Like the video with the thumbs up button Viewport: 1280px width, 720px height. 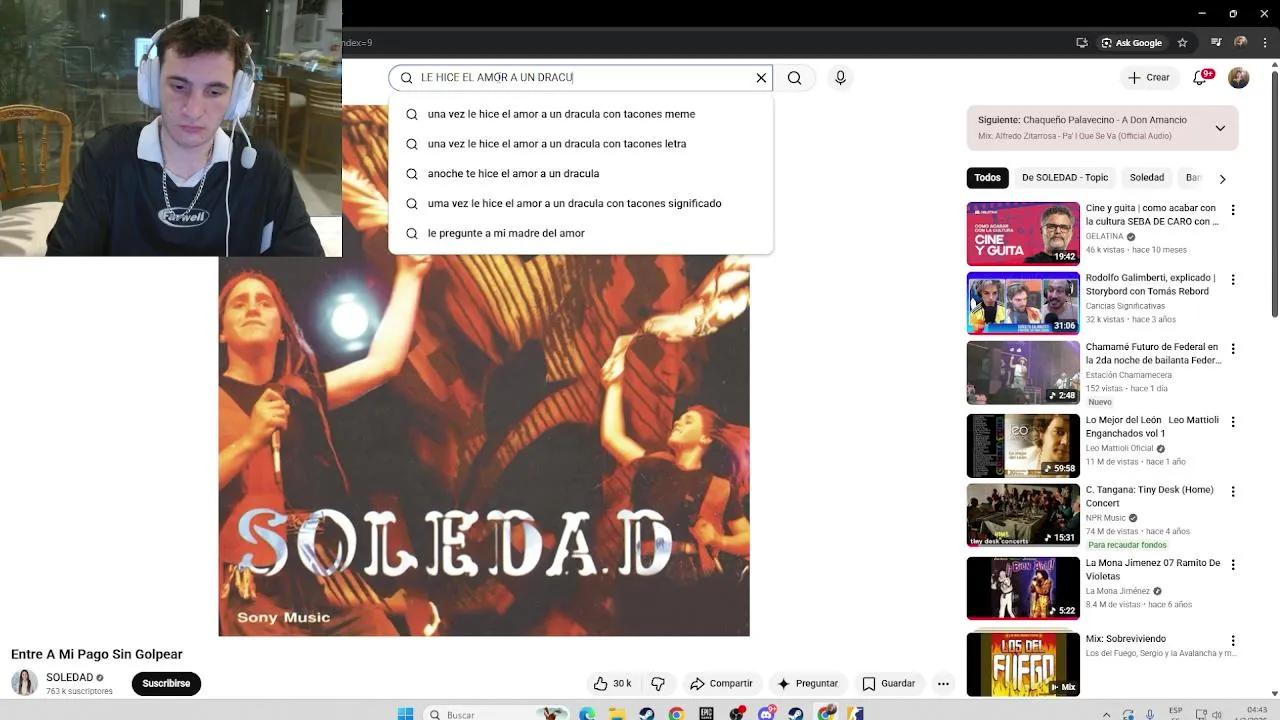[612, 684]
